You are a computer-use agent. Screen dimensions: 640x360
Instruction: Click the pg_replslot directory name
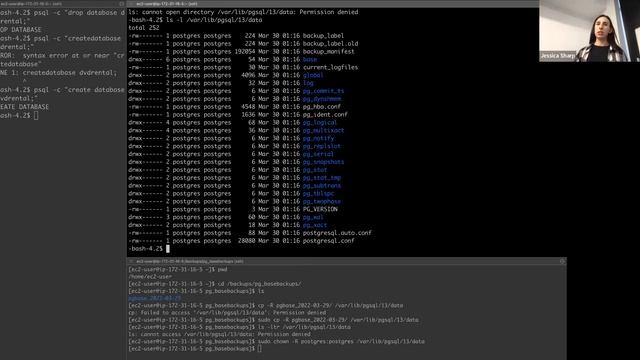point(322,147)
